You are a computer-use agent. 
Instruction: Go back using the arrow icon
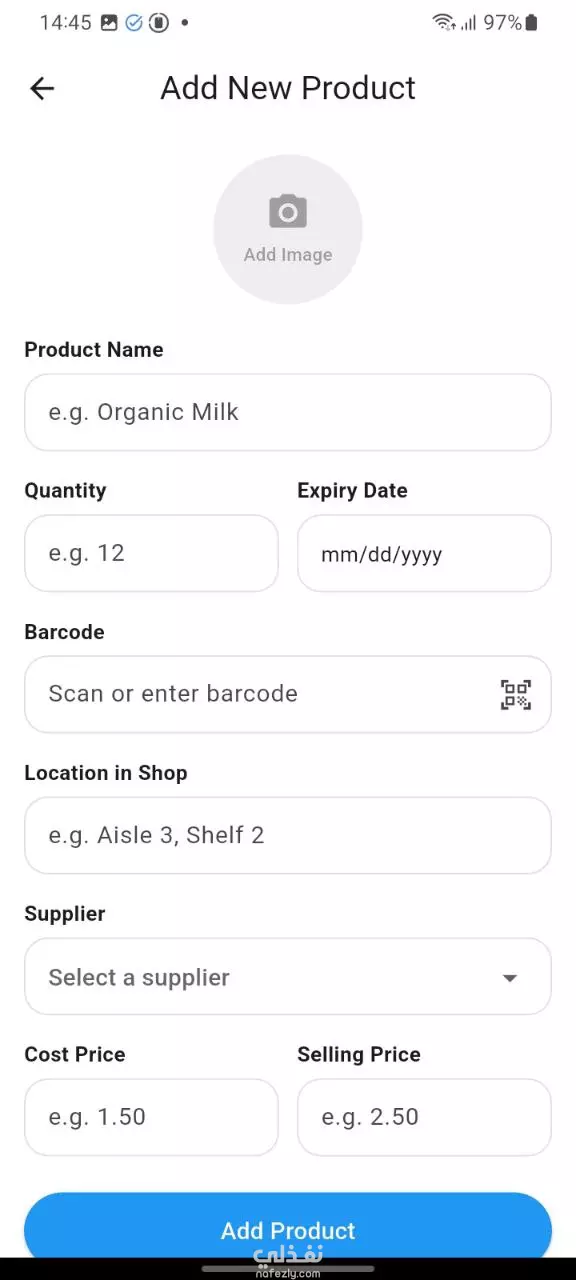[x=41, y=88]
